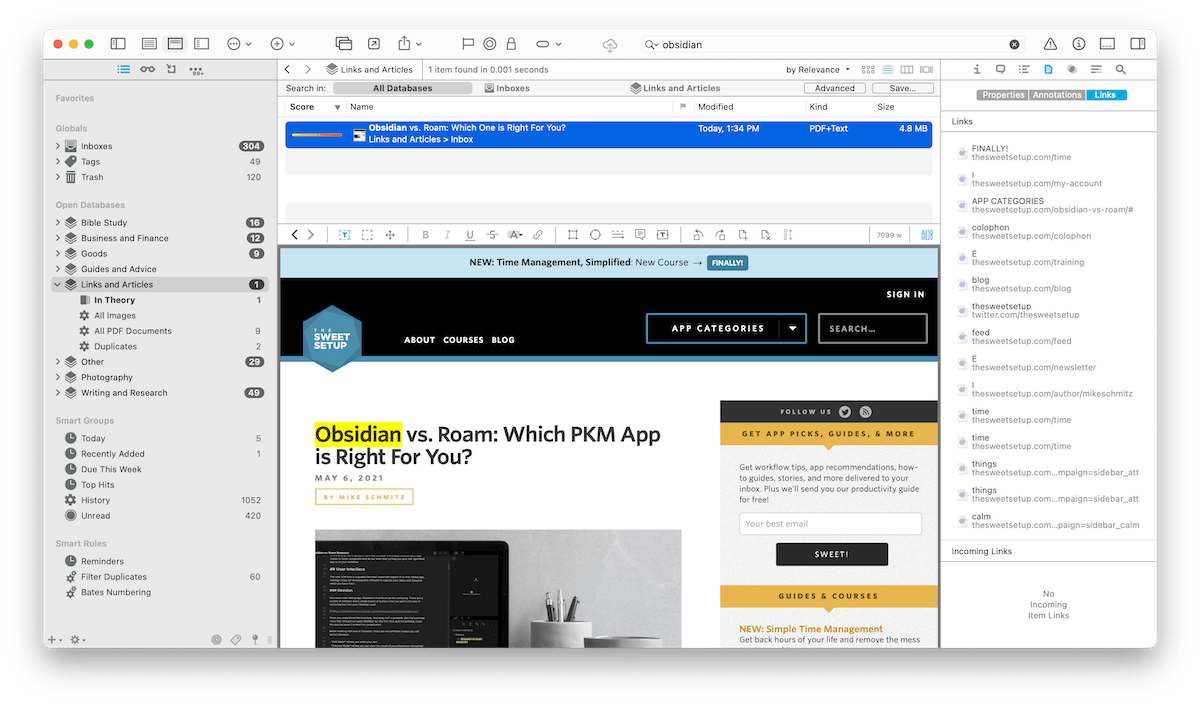Toggle the lock on the selected item
Screen dimensions: 1200x705
point(511,44)
